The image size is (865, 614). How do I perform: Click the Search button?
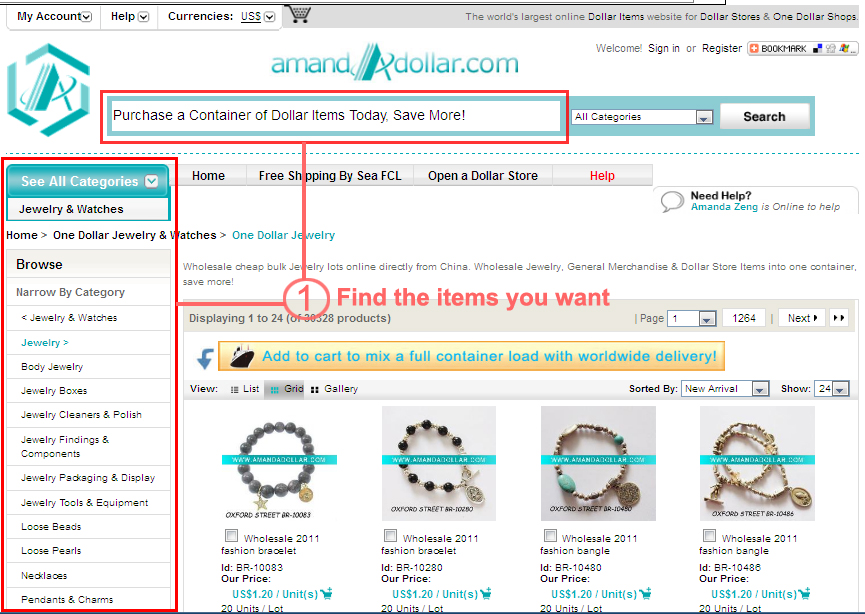765,116
